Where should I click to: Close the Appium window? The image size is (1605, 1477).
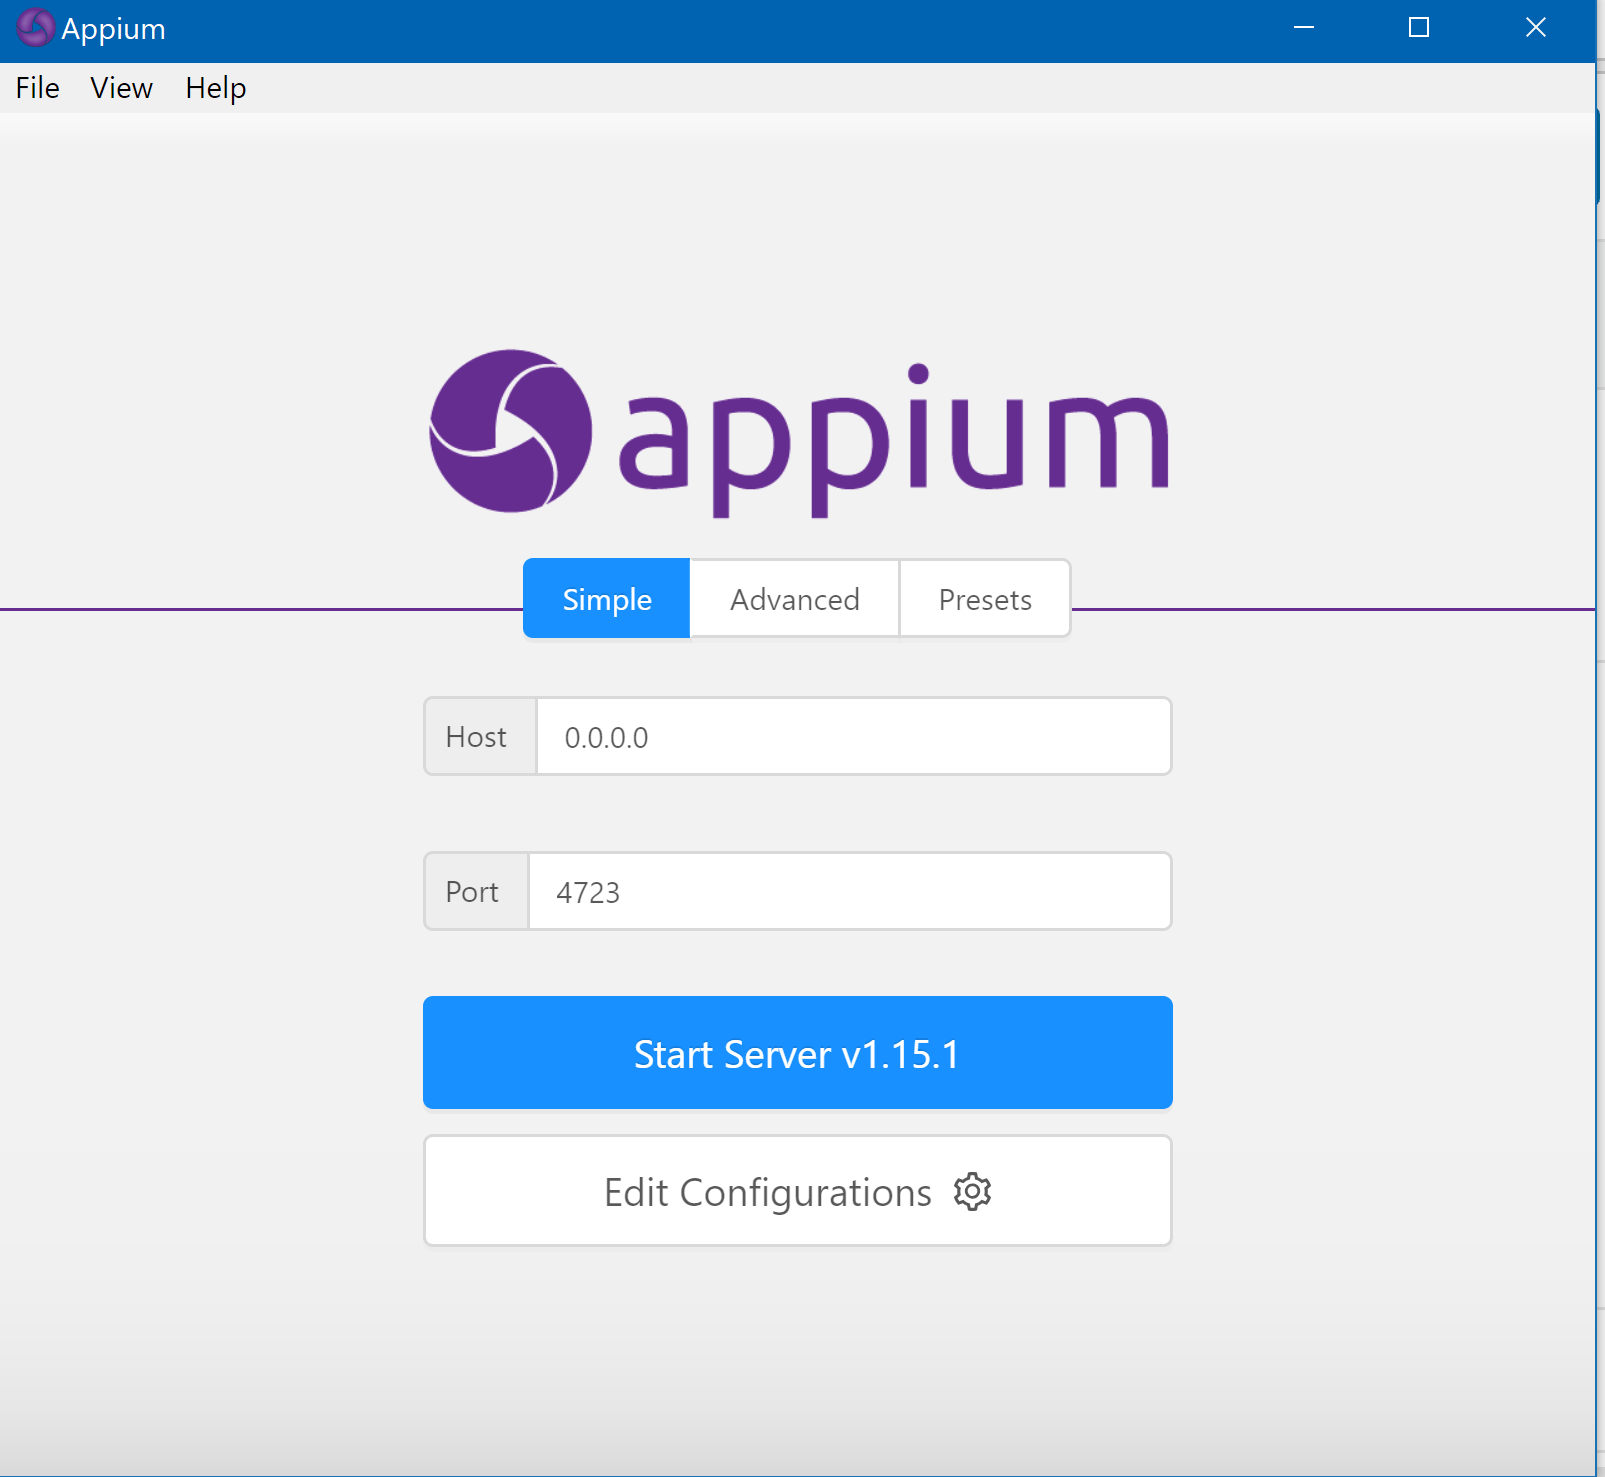1536,28
